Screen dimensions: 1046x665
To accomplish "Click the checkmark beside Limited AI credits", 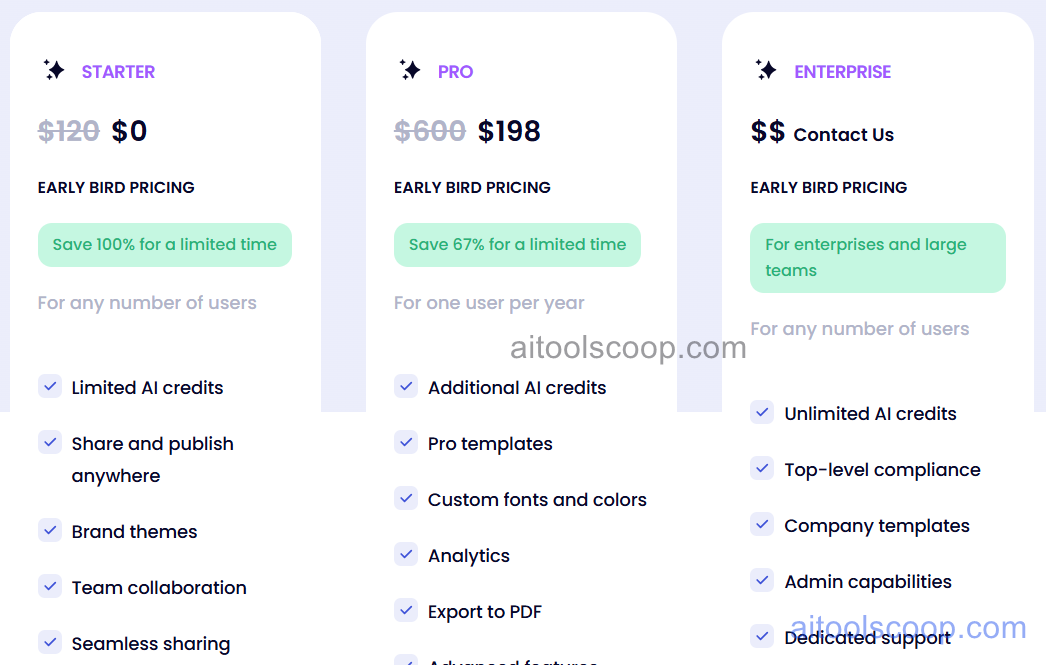I will [x=50, y=386].
